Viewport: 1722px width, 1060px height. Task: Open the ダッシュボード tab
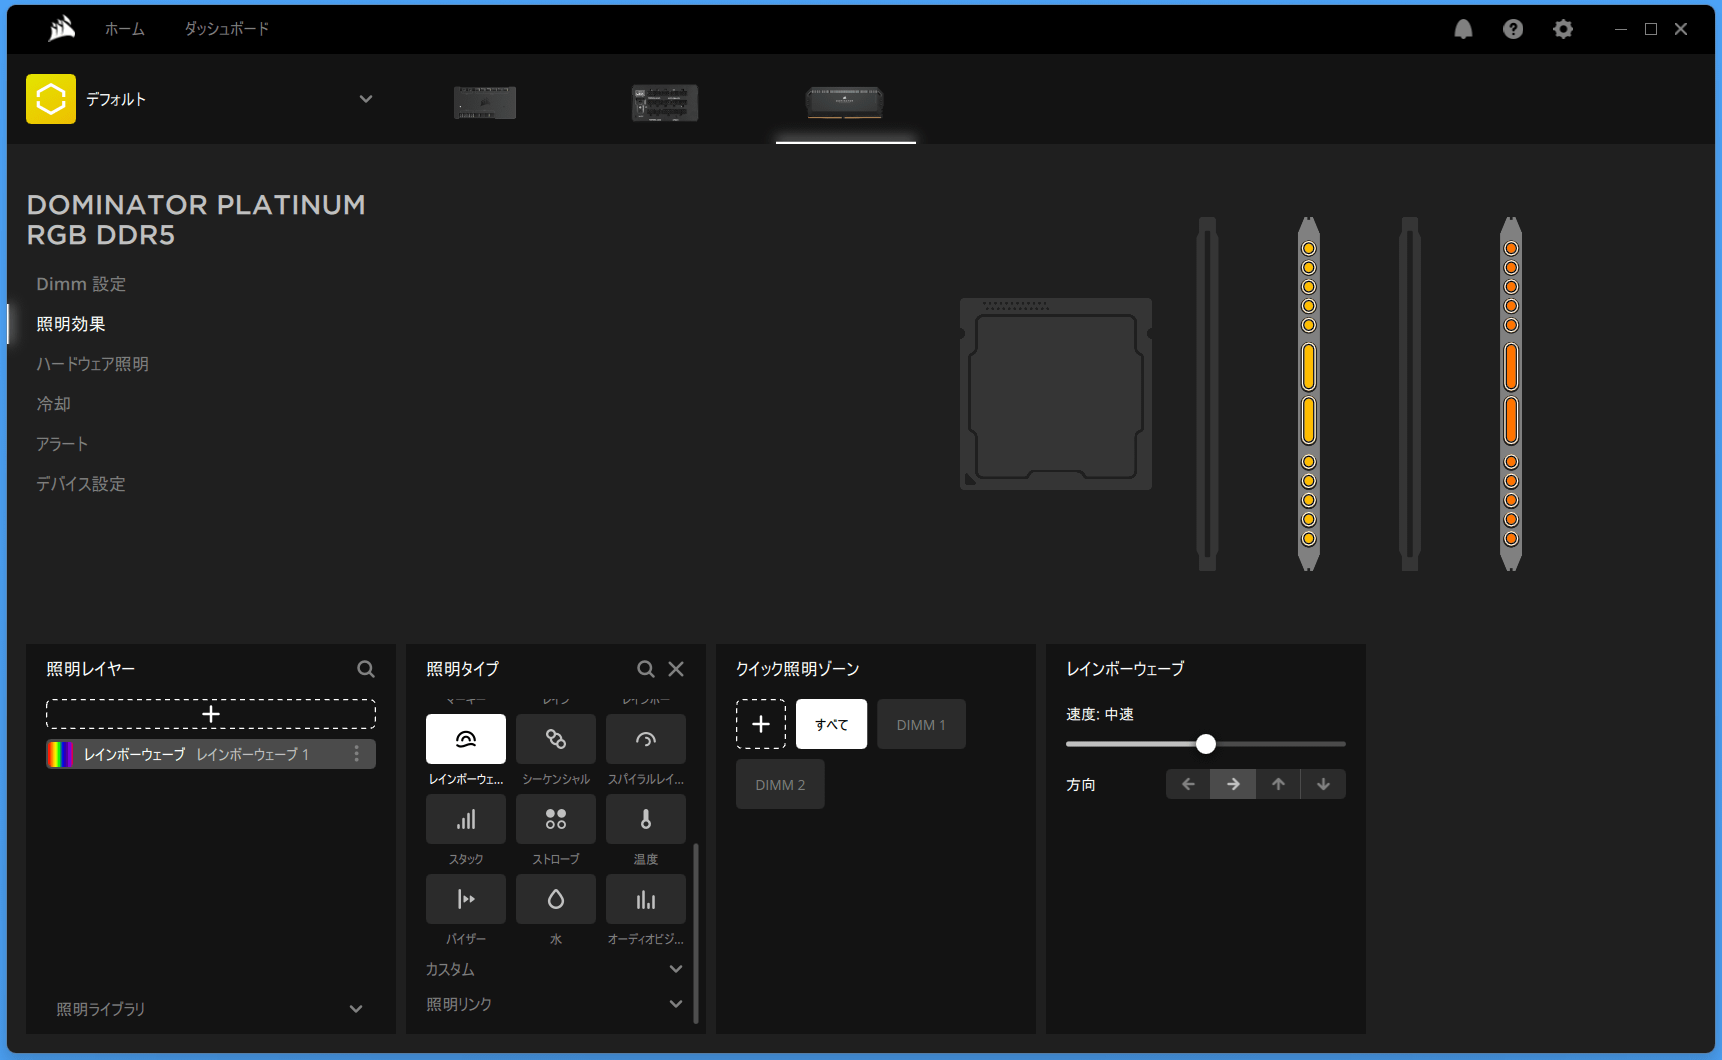(227, 29)
